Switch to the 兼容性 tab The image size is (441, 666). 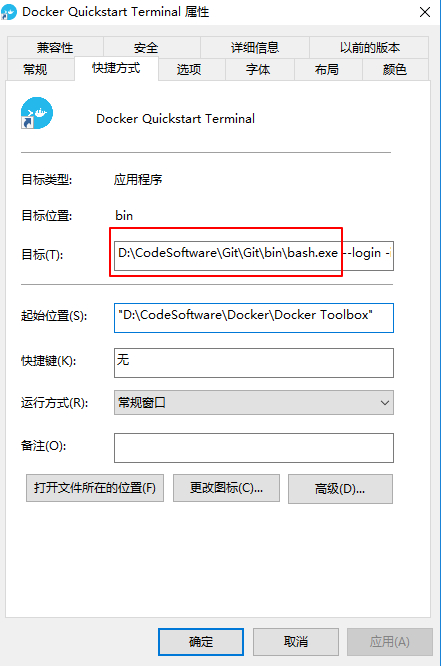(55, 48)
